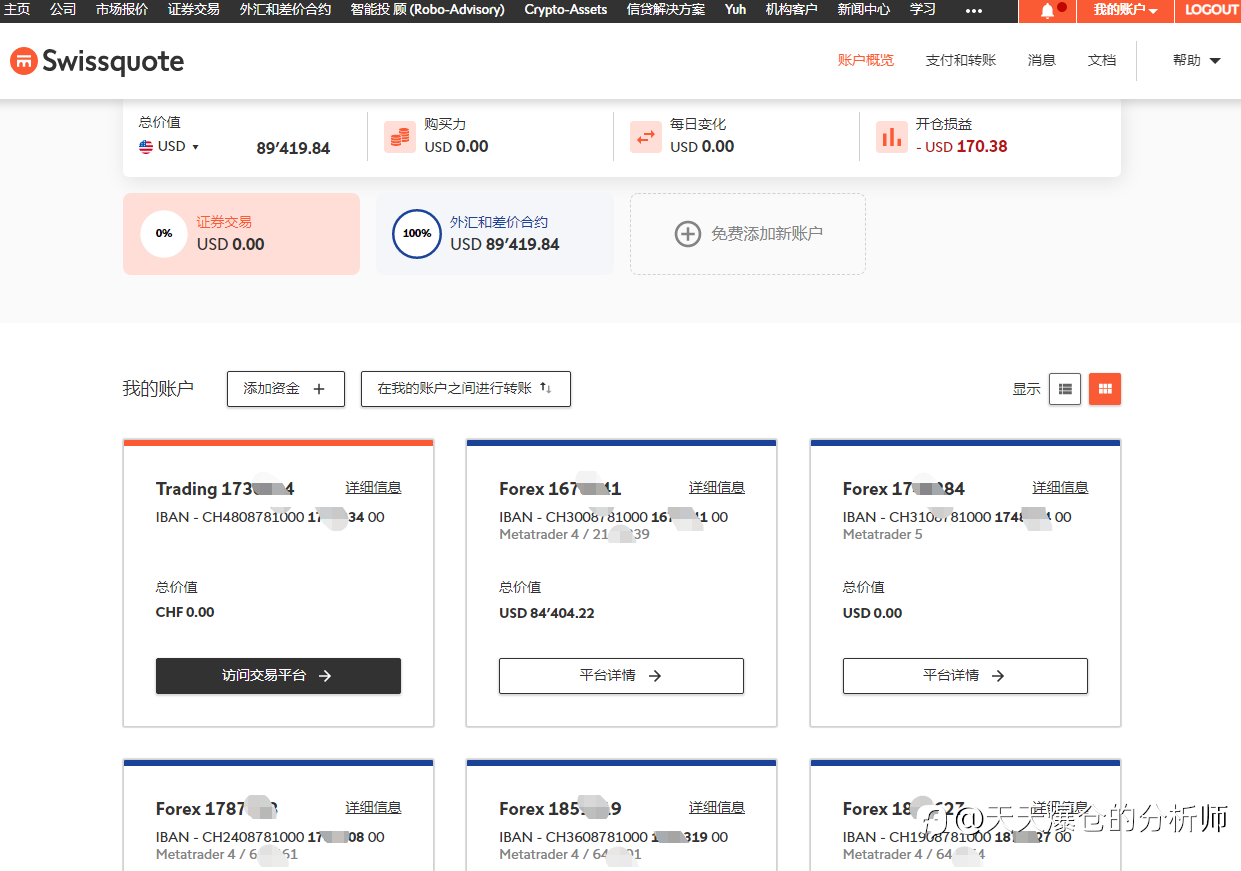Open 详细信息 link on Trading account card
Viewport: 1241px width, 871px height.
click(373, 488)
